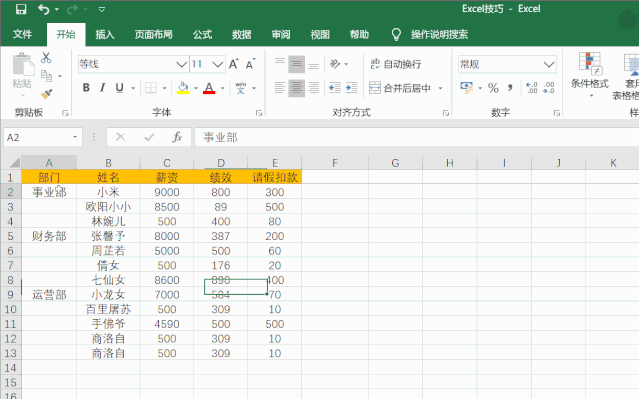
Task: Open the 剪贴板 dialog launcher
Action: [65, 113]
